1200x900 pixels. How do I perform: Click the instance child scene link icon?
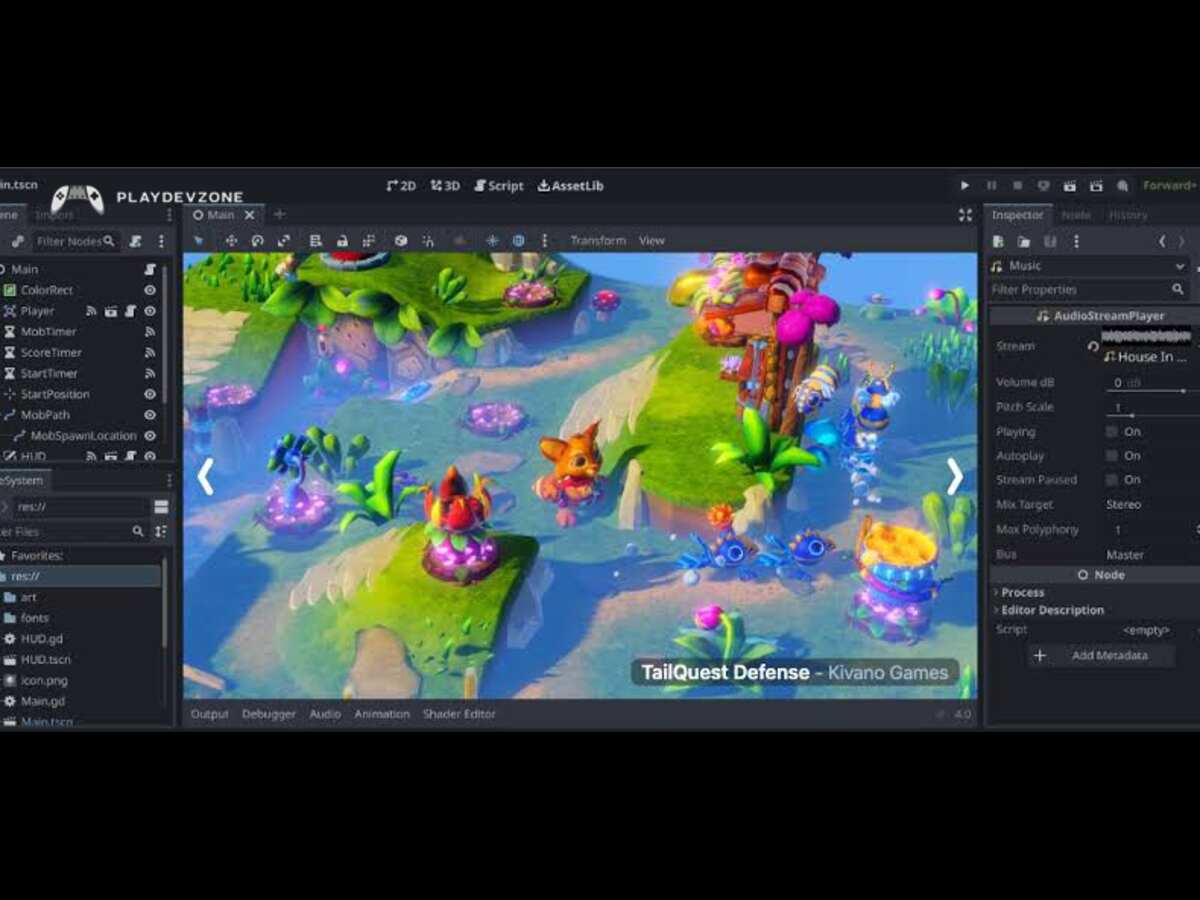[x=17, y=241]
